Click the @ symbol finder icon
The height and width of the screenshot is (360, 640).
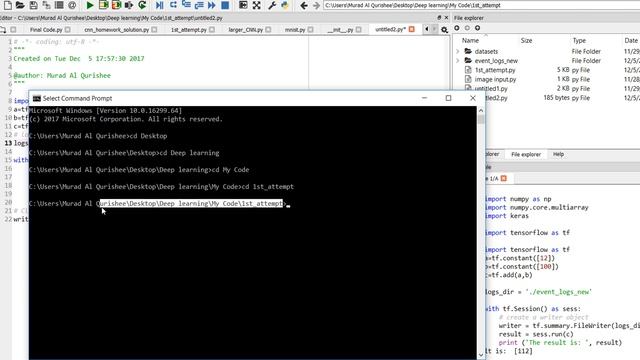(72, 5)
